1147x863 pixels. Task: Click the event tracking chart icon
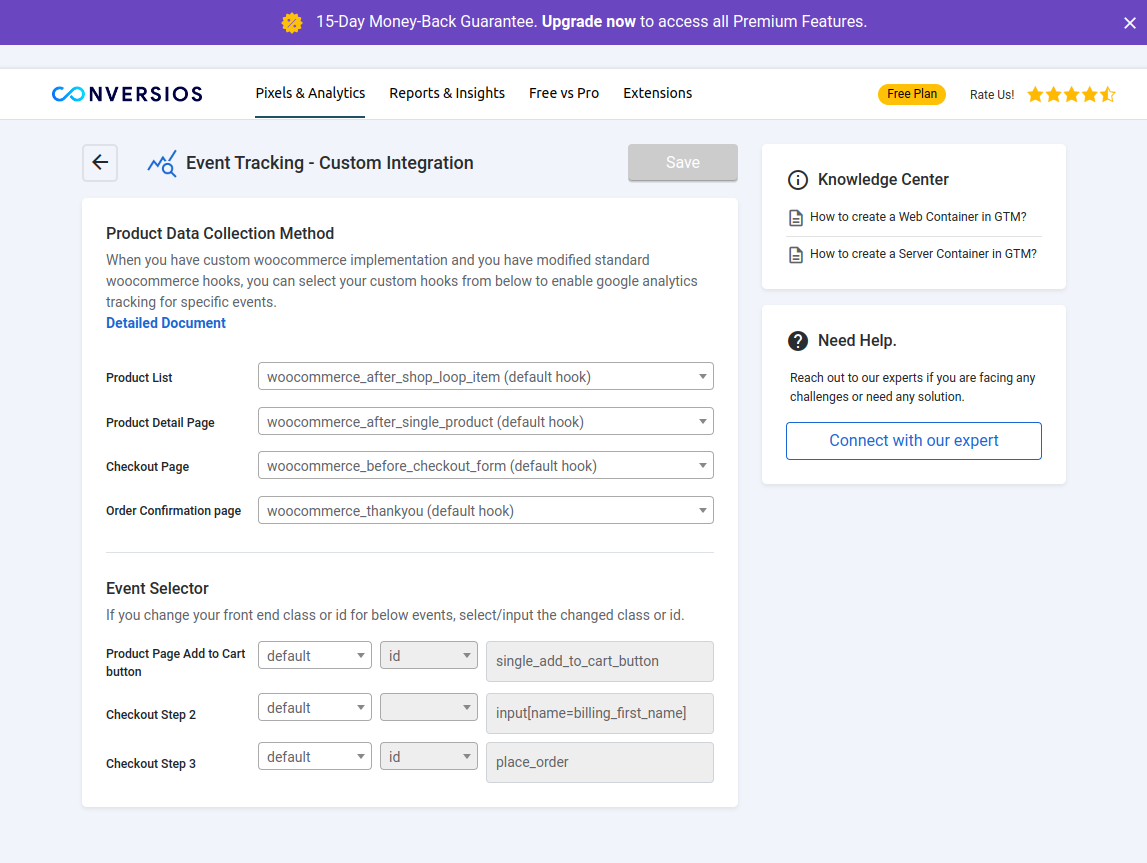click(x=162, y=163)
